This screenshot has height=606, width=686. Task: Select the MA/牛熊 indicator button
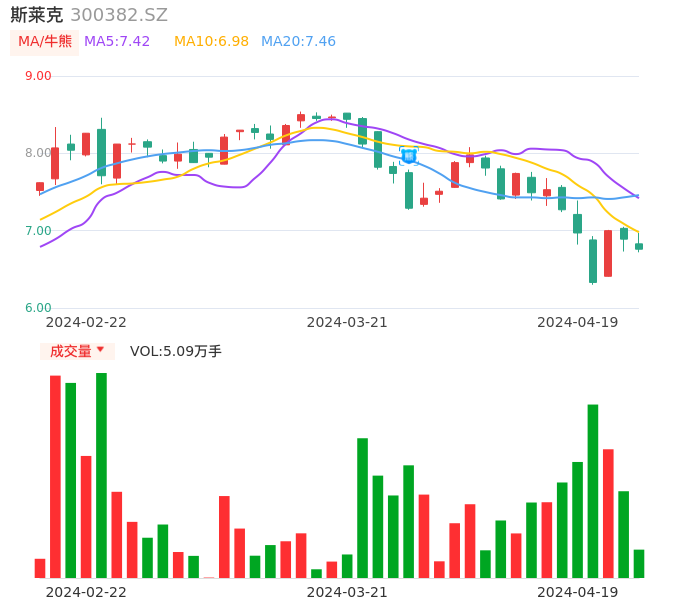point(45,42)
